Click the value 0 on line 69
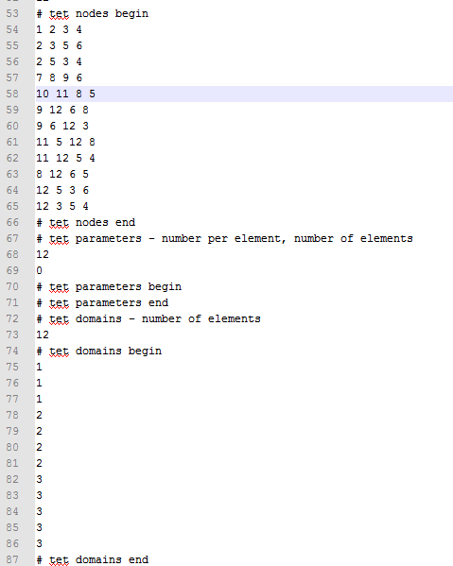453x566 pixels. coord(39,270)
